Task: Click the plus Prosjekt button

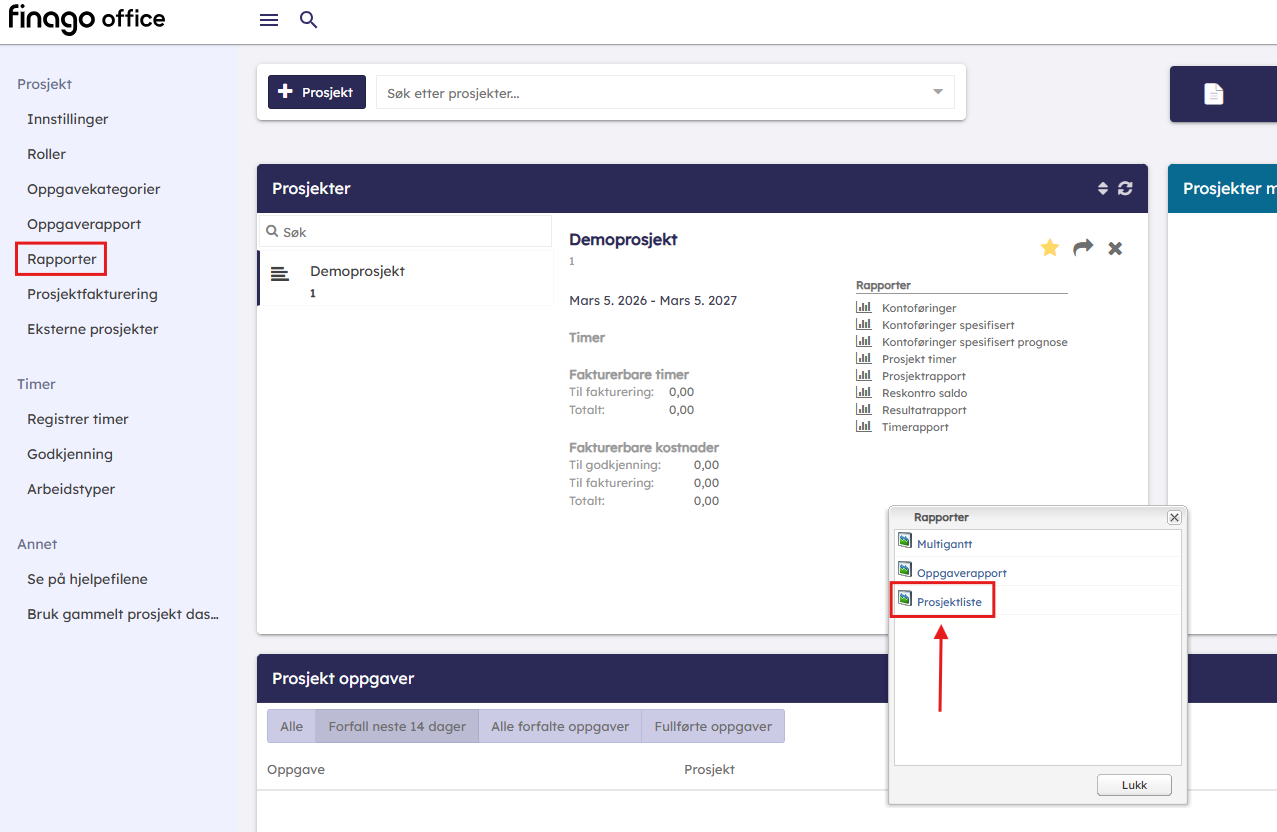Action: tap(316, 92)
